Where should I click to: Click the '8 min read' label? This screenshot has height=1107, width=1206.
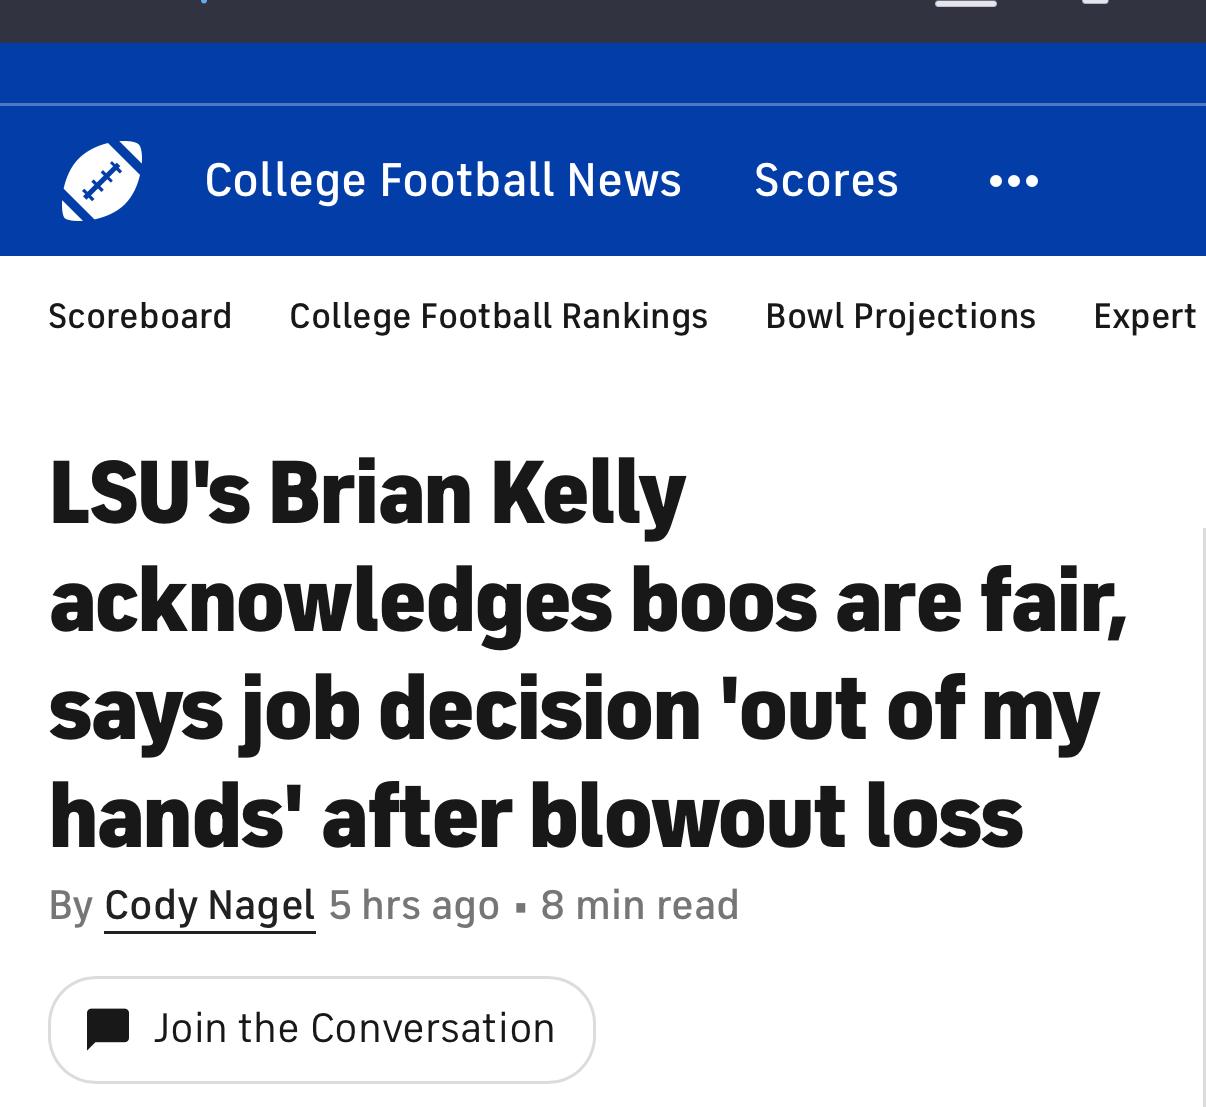coord(639,906)
